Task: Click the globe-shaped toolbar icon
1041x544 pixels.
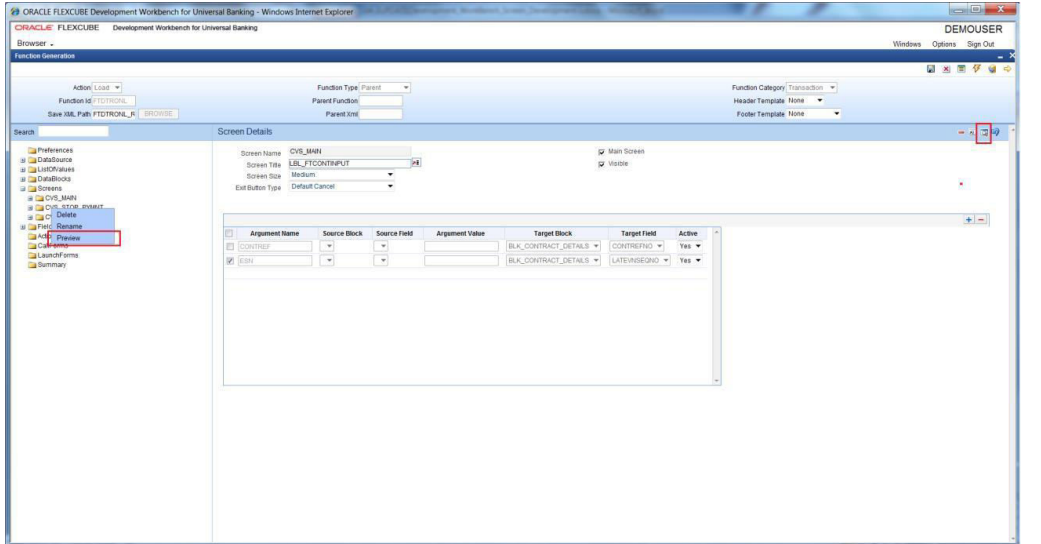Action: (x=992, y=69)
